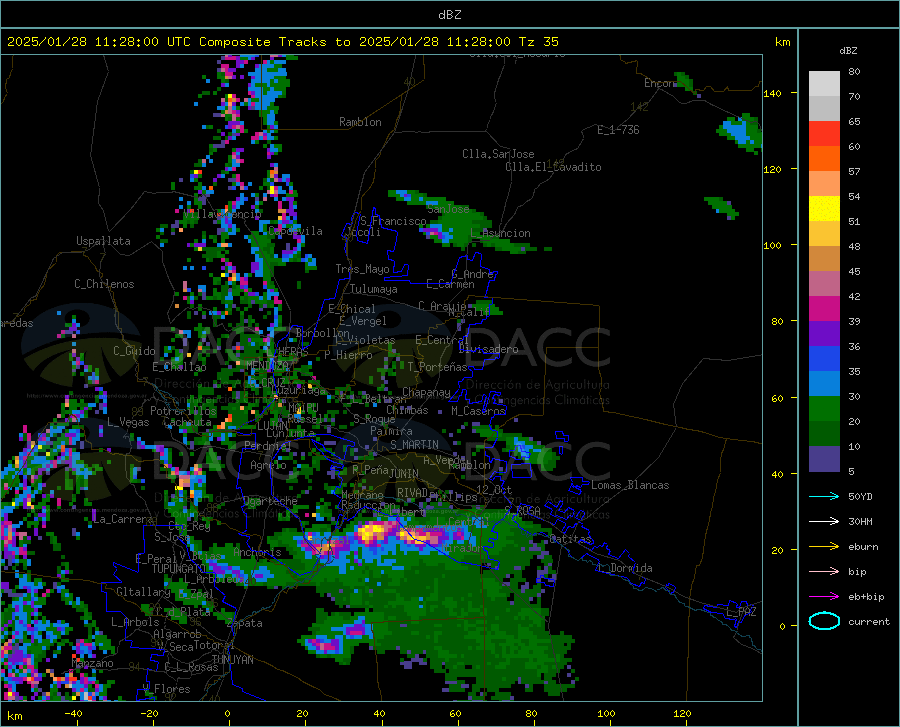Click the TUPUNGATO map label

(179, 569)
